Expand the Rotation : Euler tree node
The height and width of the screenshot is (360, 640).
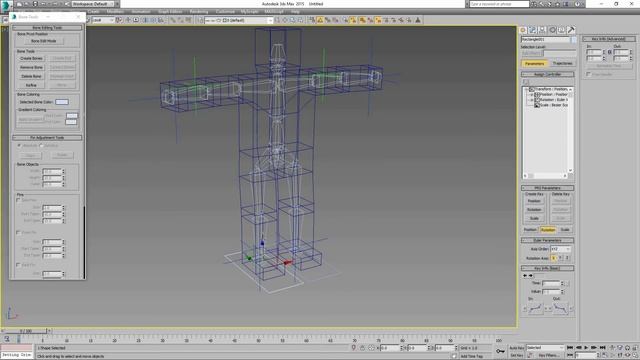pos(532,100)
